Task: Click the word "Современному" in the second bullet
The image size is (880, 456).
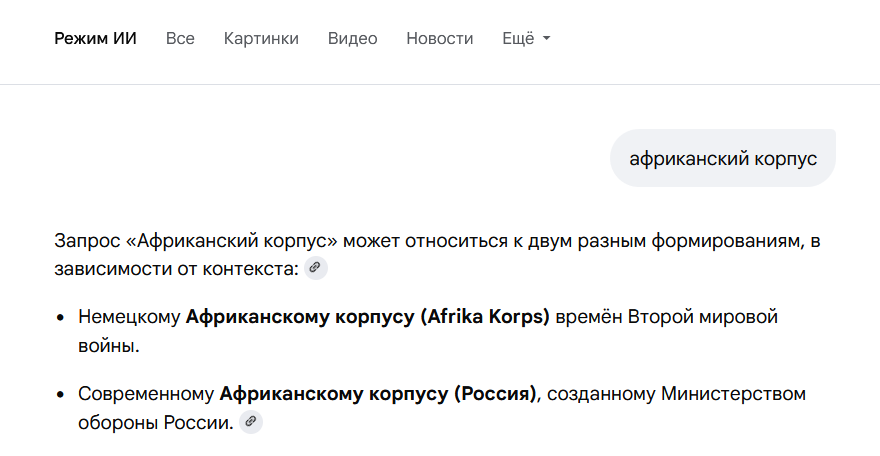Action: point(146,394)
